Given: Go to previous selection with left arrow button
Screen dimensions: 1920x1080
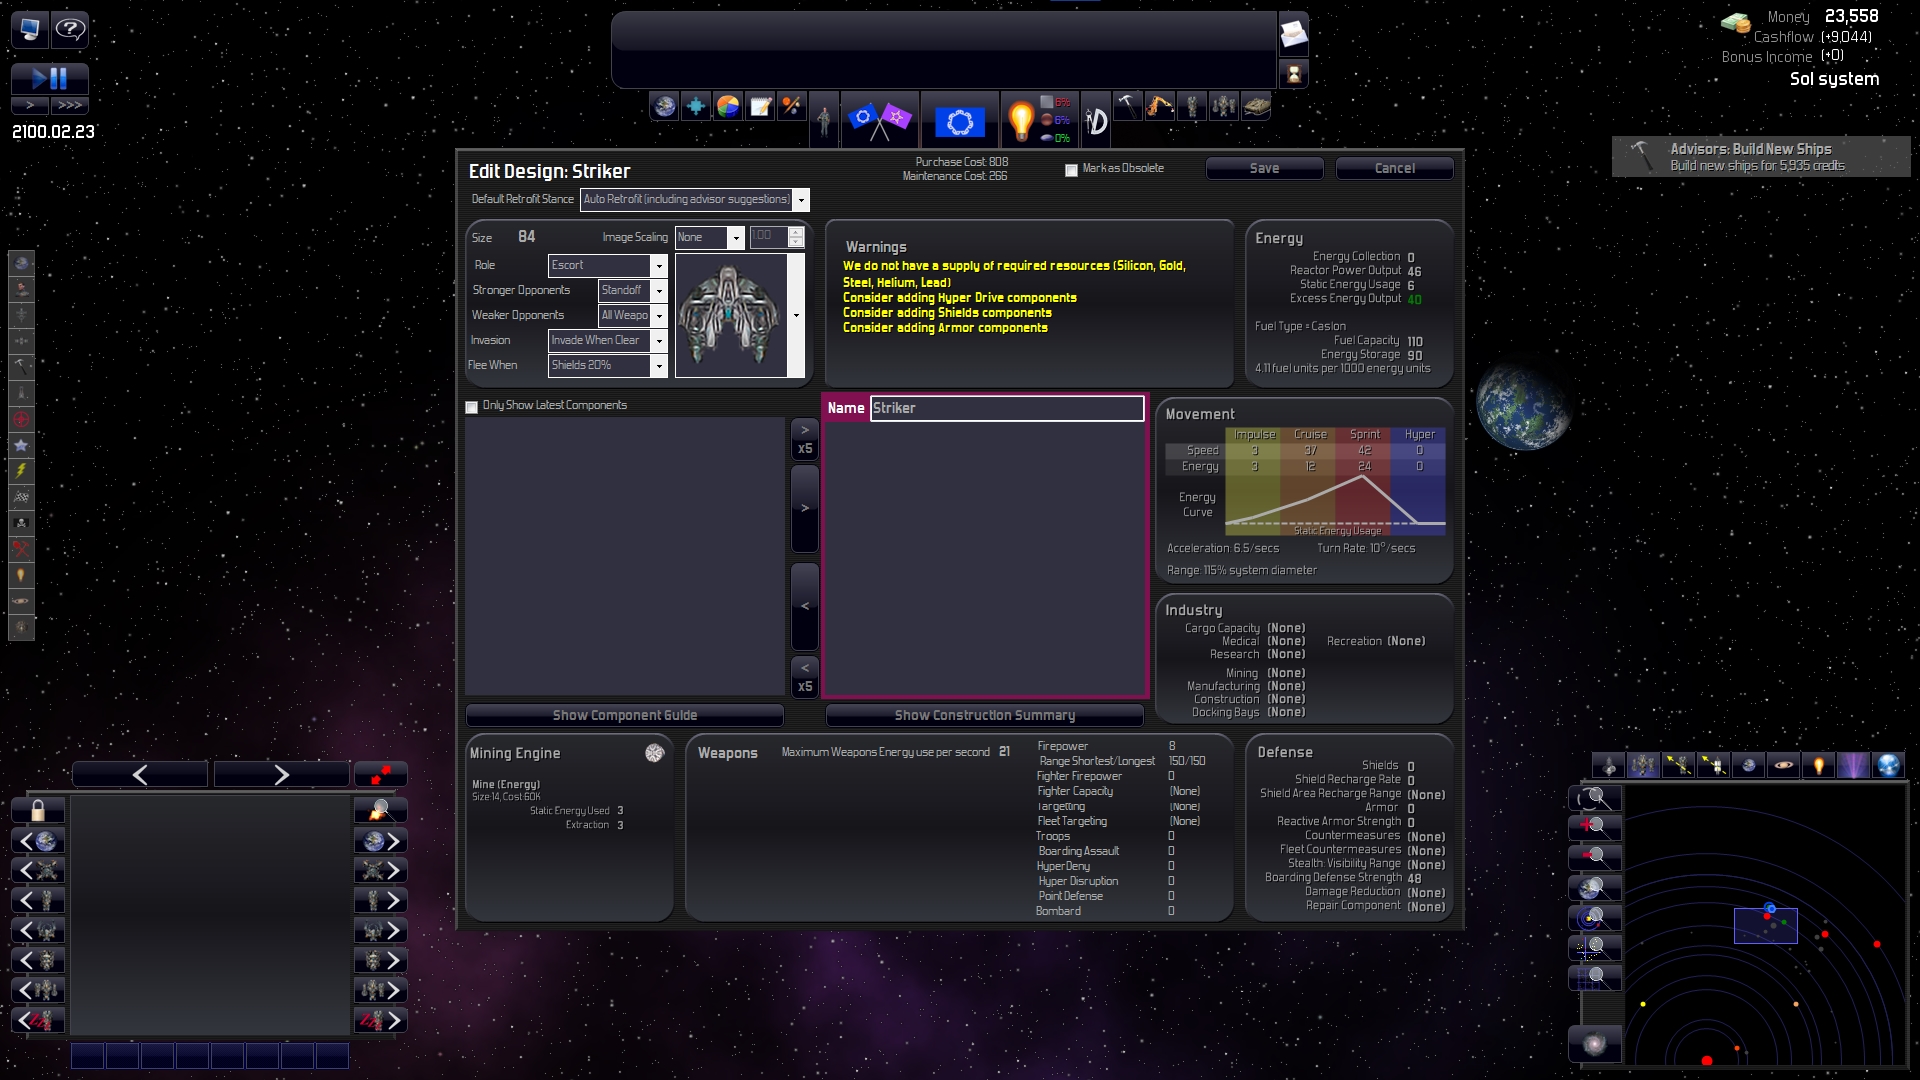Looking at the screenshot, I should pos(140,775).
